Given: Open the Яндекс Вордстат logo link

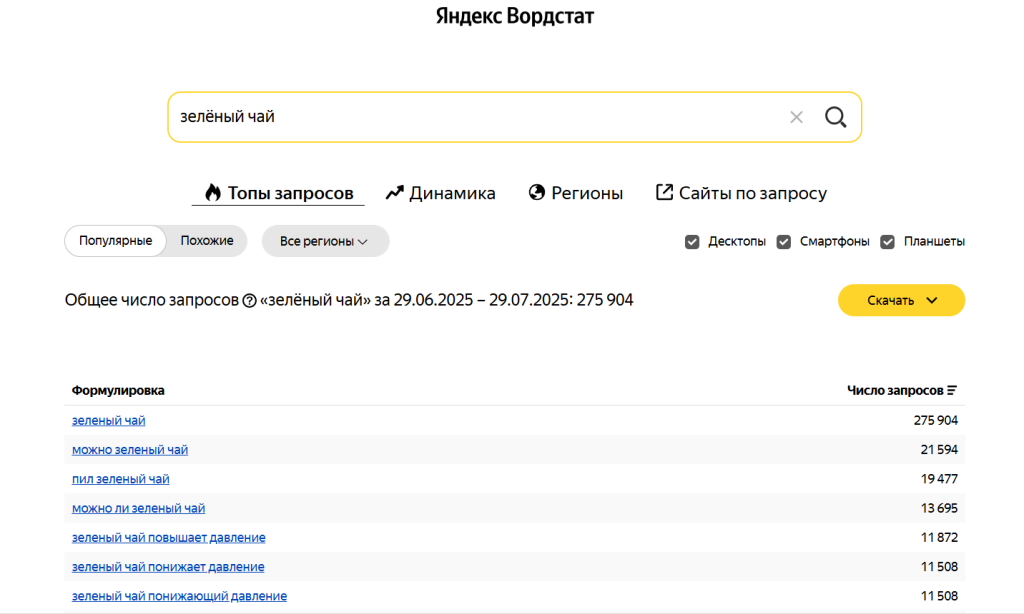Looking at the screenshot, I should 514,17.
